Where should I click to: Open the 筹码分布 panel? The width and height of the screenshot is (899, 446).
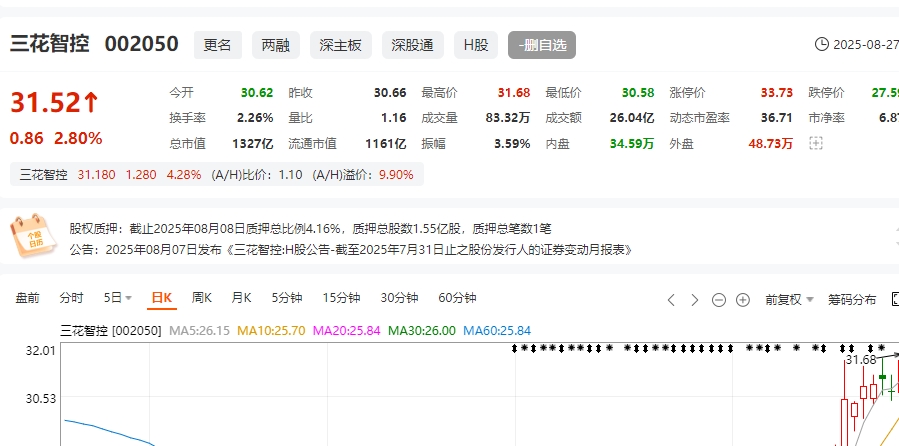point(852,299)
